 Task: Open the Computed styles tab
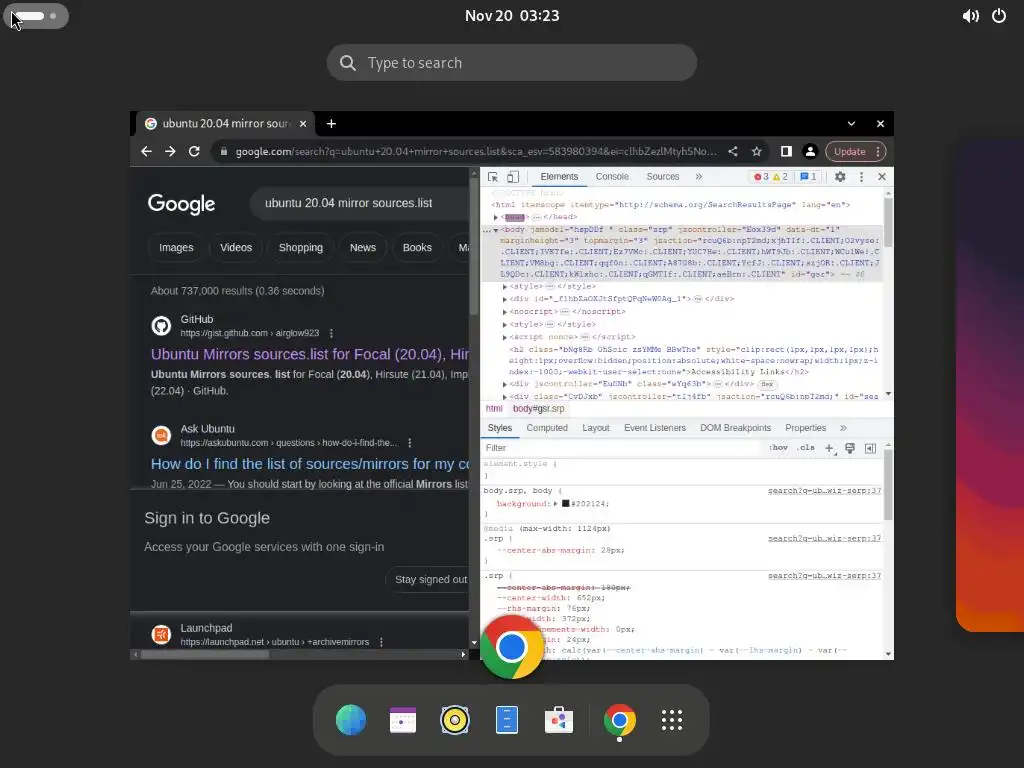click(547, 428)
